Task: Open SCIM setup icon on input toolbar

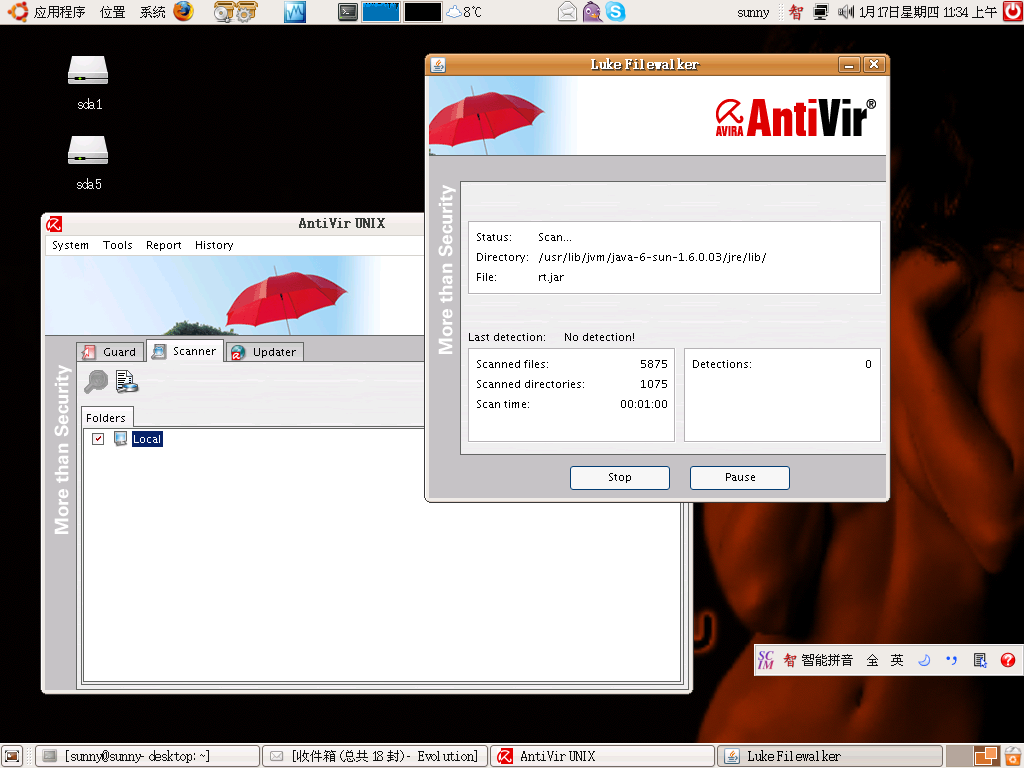Action: pyautogui.click(x=980, y=660)
